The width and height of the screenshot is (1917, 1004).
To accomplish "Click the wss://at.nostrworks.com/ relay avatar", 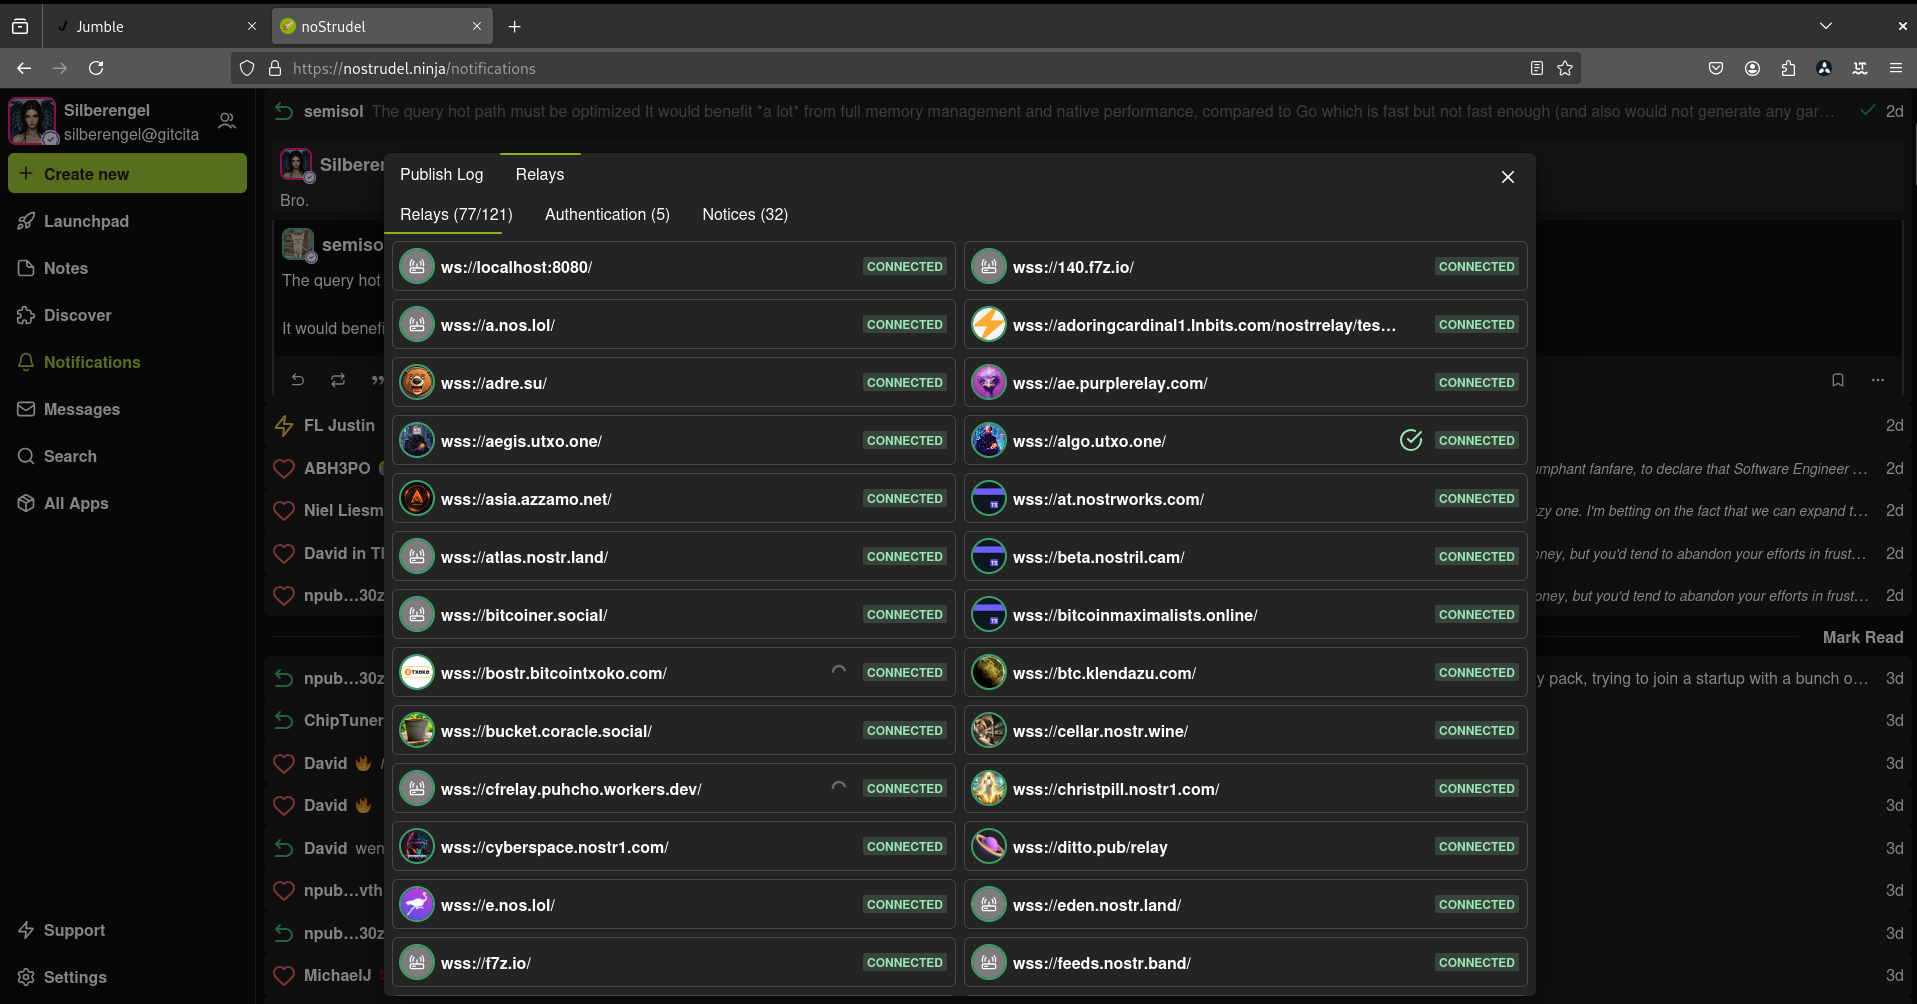I will [x=989, y=499].
